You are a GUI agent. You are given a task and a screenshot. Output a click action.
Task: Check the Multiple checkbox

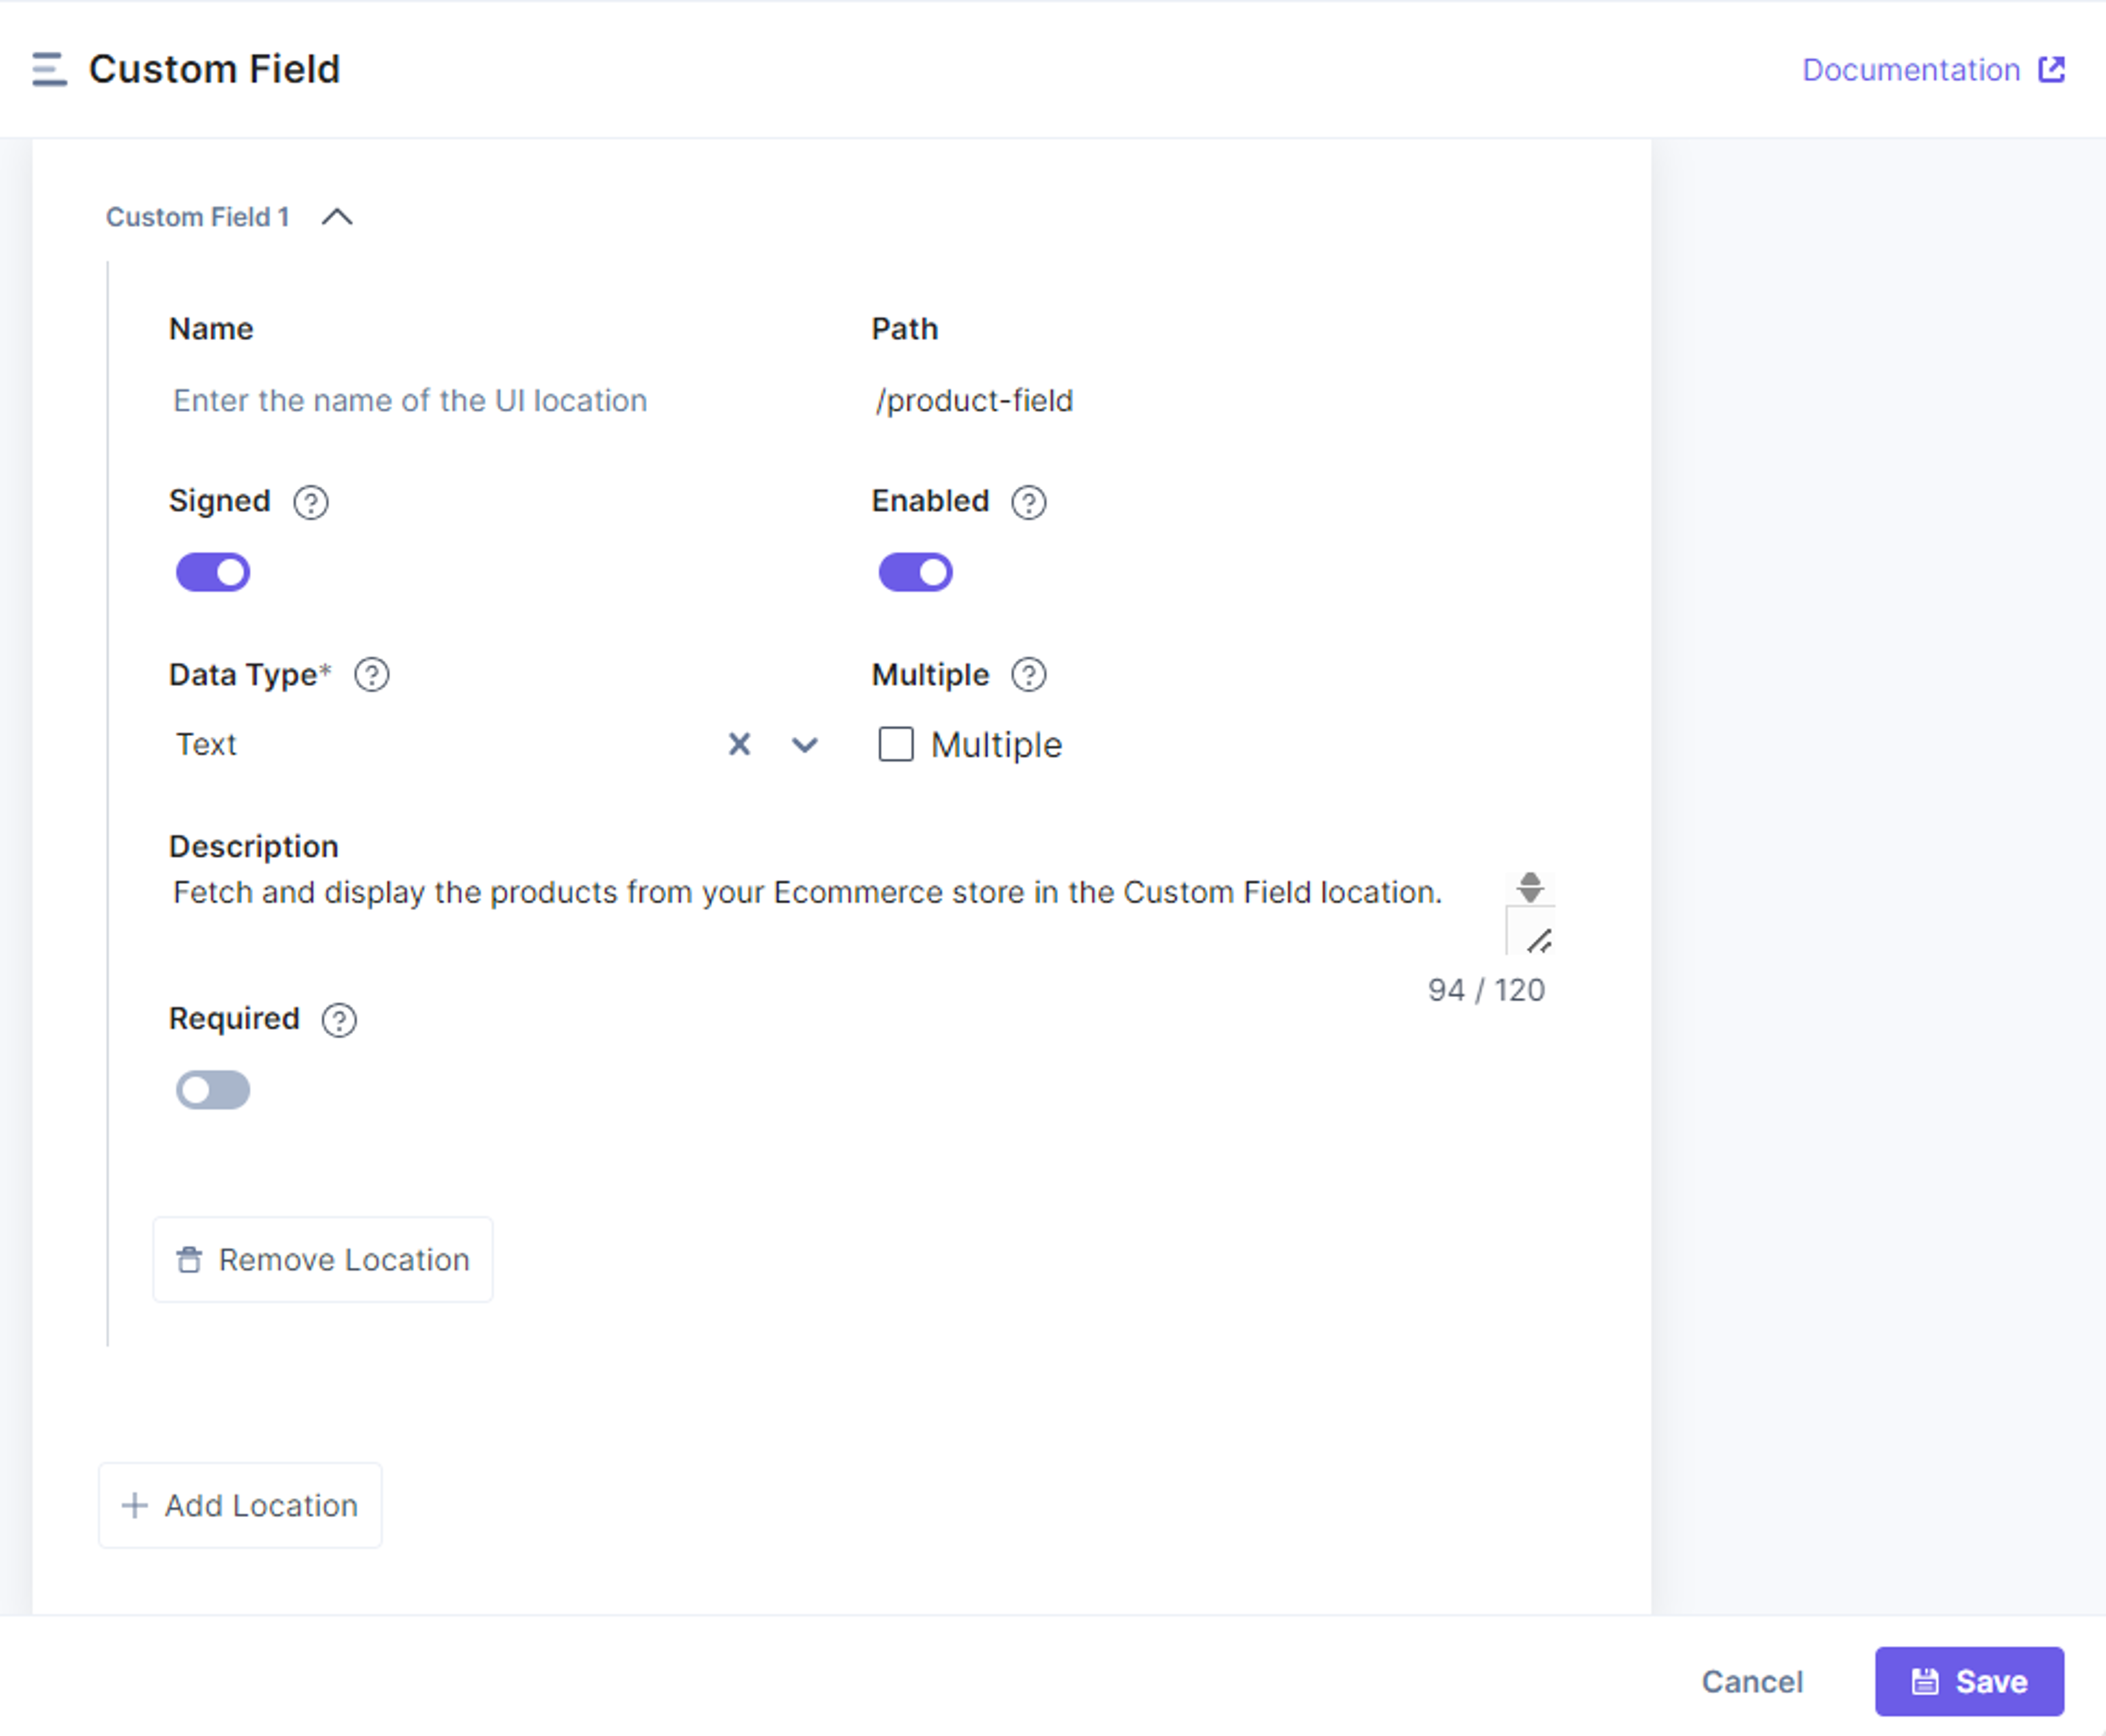point(896,744)
